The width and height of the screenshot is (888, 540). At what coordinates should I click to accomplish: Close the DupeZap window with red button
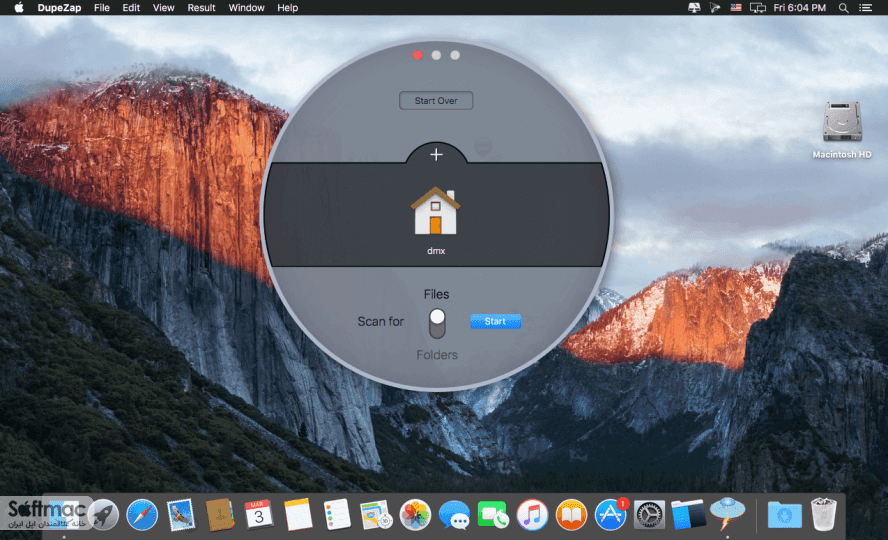[417, 55]
